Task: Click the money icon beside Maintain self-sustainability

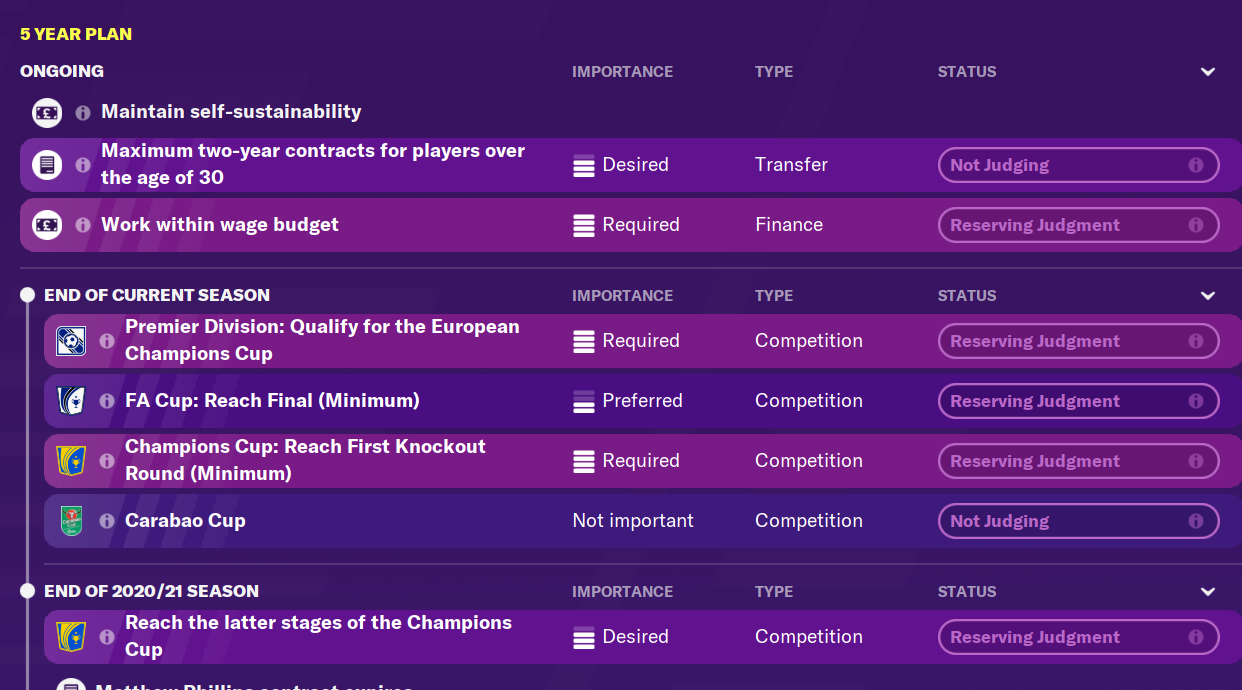Action: coord(47,113)
